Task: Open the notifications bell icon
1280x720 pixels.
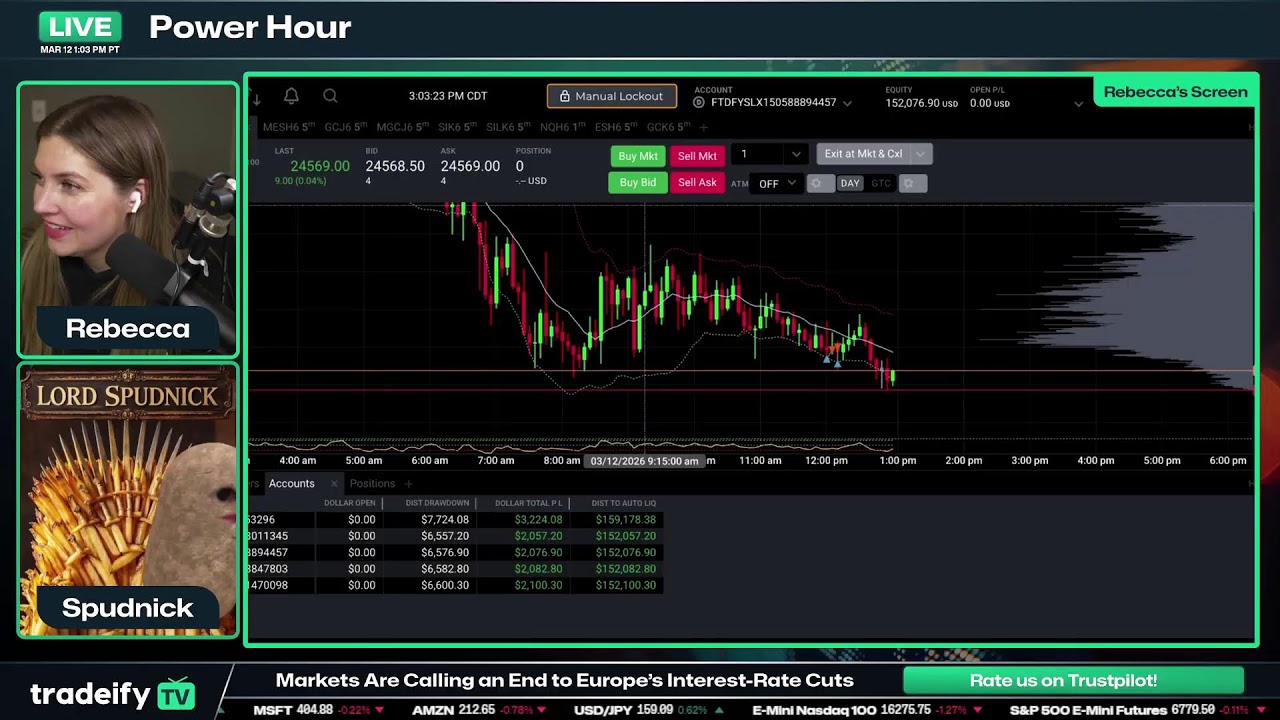Action: pyautogui.click(x=291, y=96)
